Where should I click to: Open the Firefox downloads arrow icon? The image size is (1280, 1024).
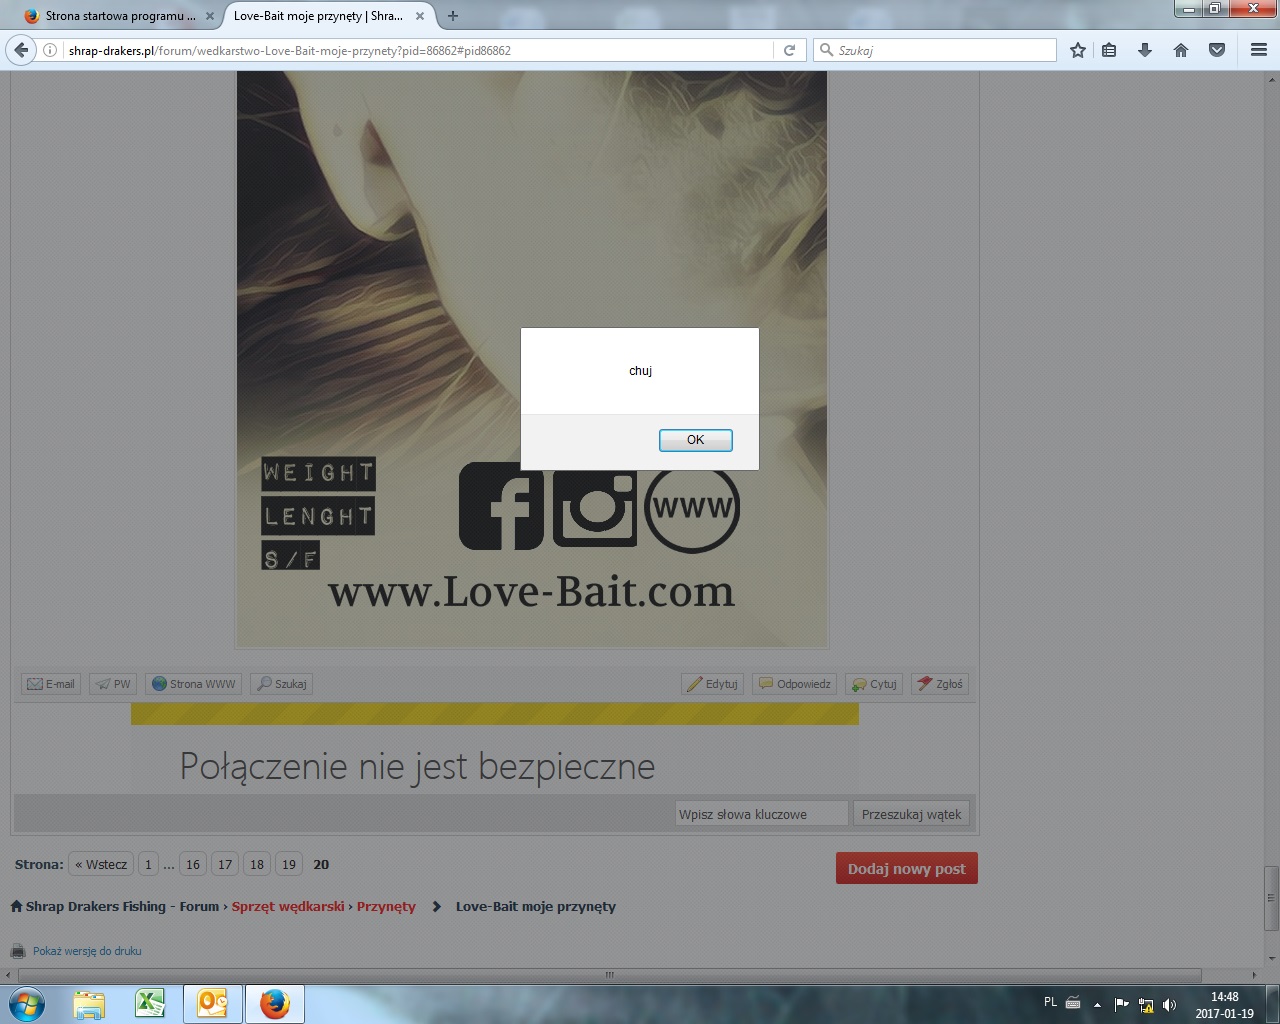1145,50
